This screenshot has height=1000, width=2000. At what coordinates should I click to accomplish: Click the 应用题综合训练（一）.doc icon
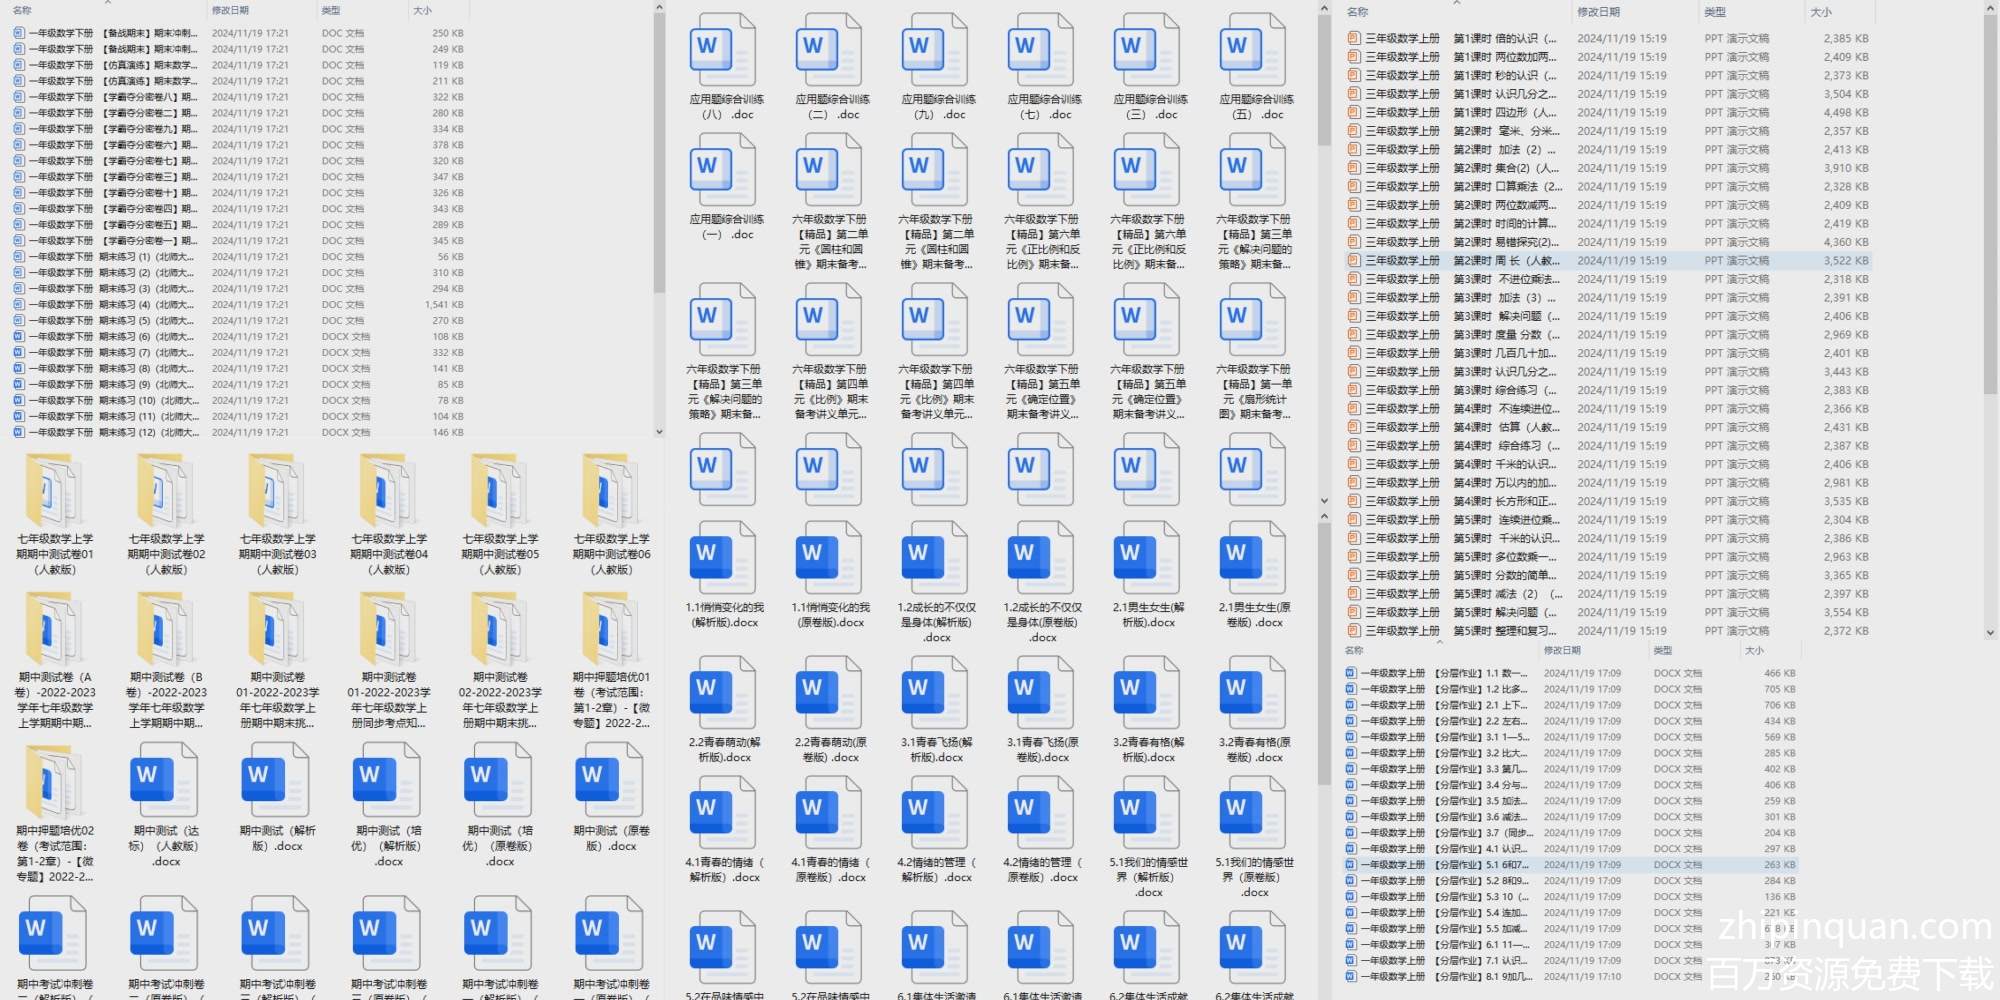tap(722, 170)
